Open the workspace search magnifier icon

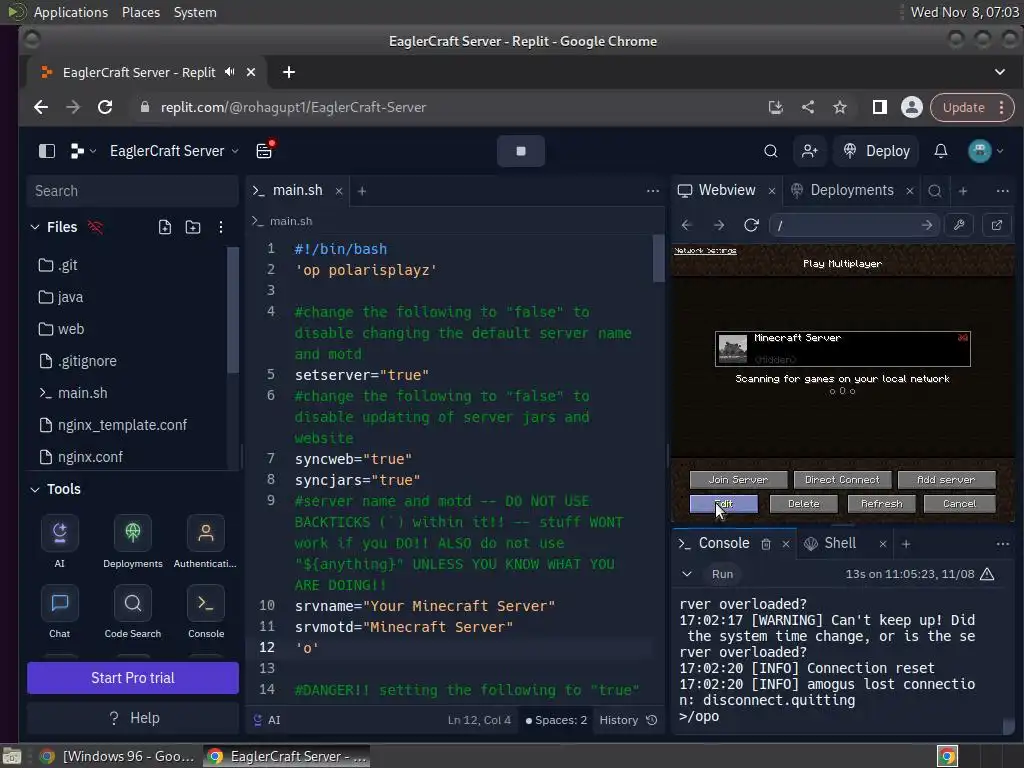[x=771, y=152]
